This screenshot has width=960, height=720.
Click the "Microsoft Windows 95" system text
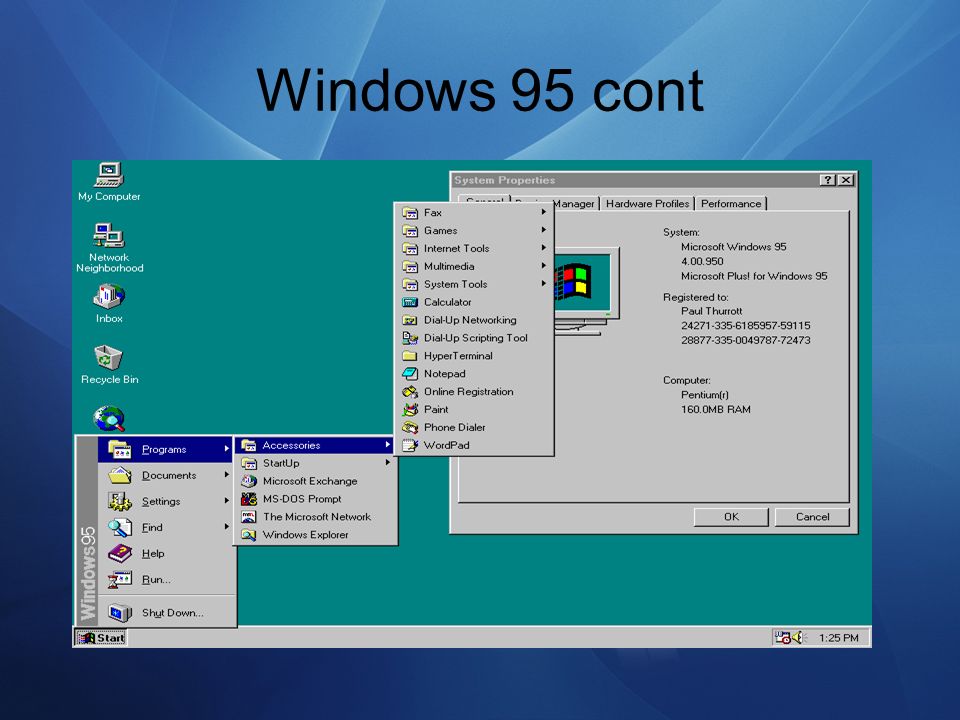(x=733, y=247)
